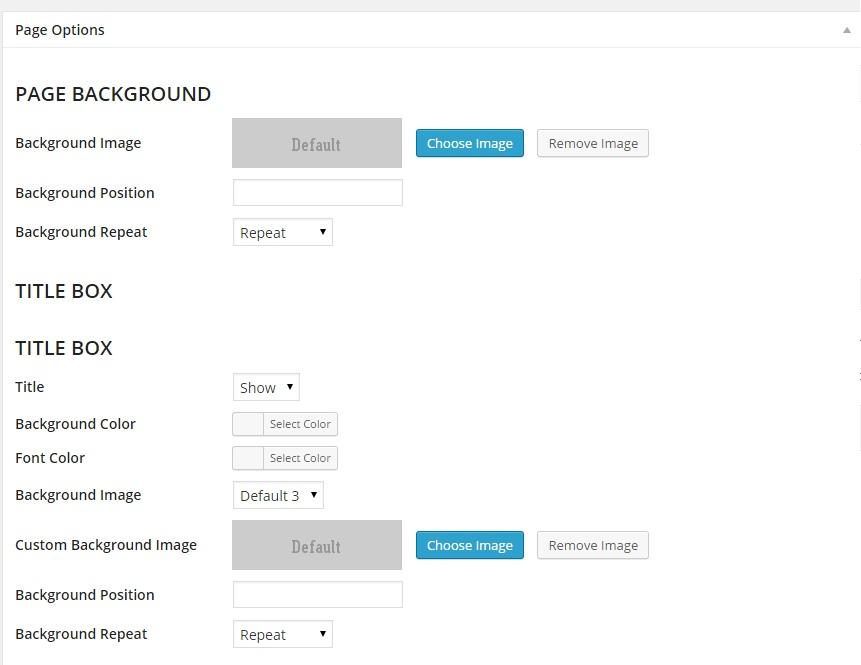This screenshot has width=861, height=665.
Task: Click the Background Color label
Action: coord(75,424)
